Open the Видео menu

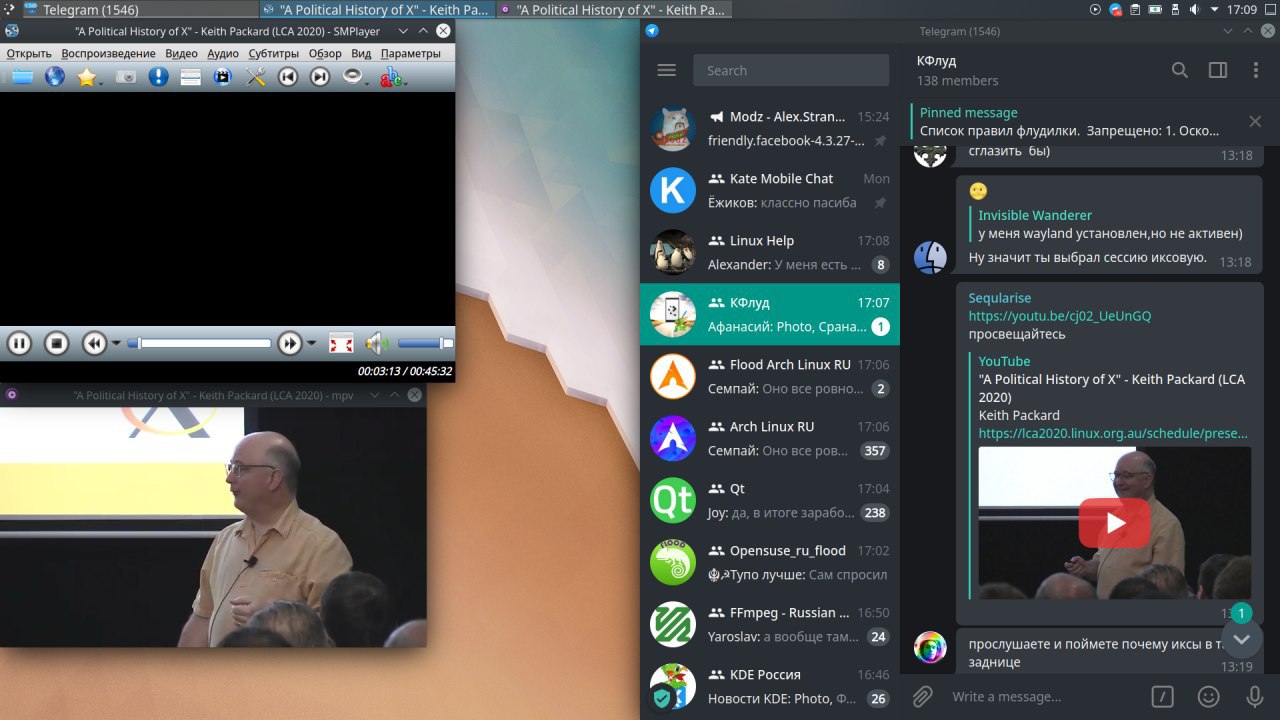[x=181, y=54]
